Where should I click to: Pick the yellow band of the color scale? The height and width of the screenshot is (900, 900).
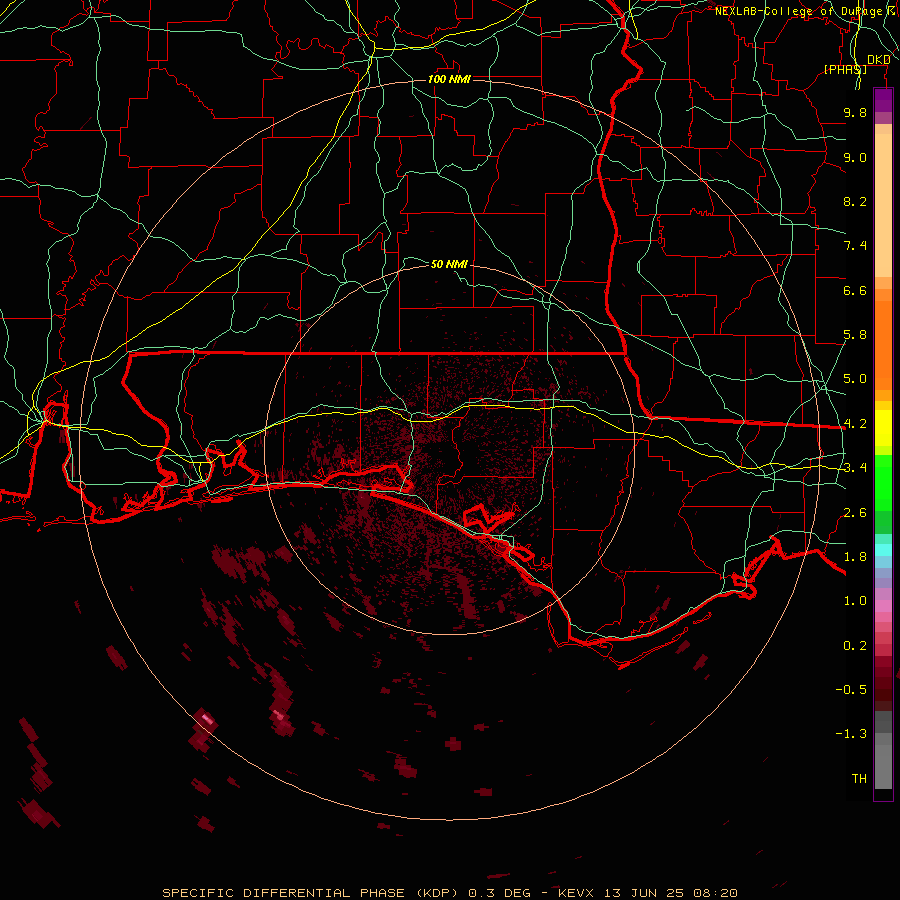tap(883, 428)
